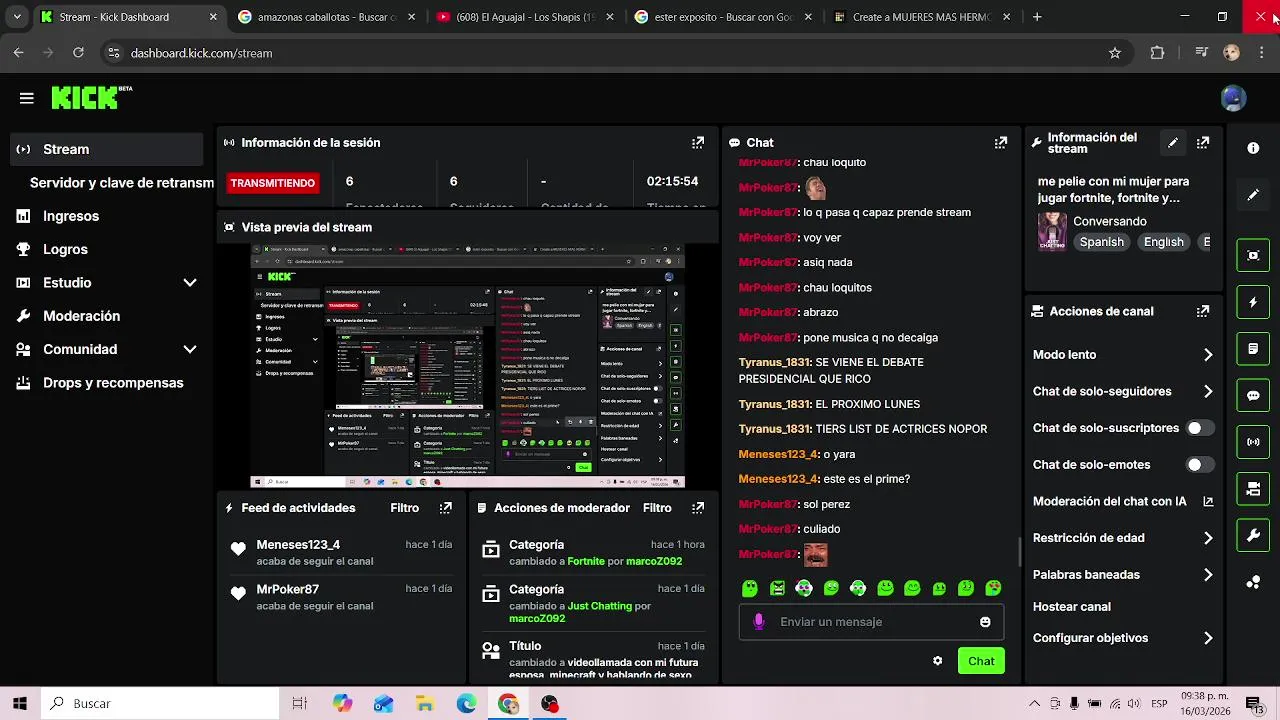Open File Explorer from the taskbar
Viewport: 1280px width, 720px height.
click(424, 704)
